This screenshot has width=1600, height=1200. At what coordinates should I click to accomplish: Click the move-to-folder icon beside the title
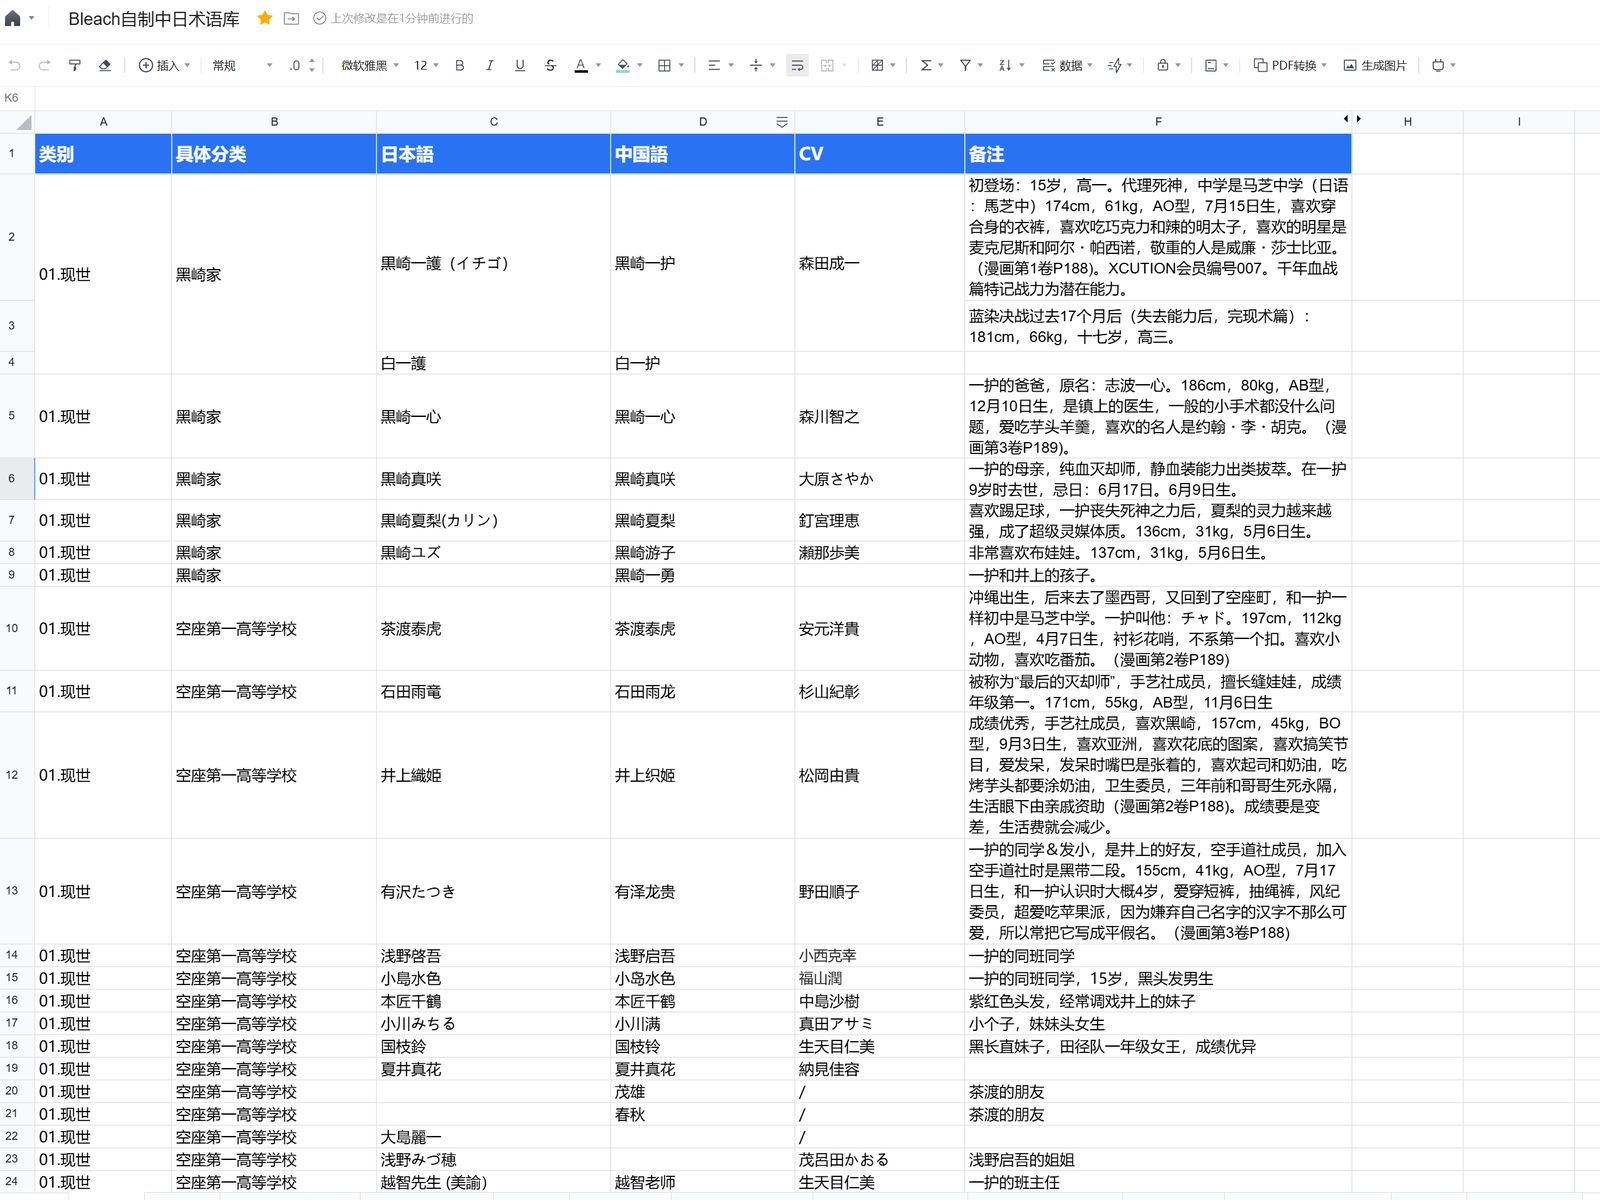(291, 18)
